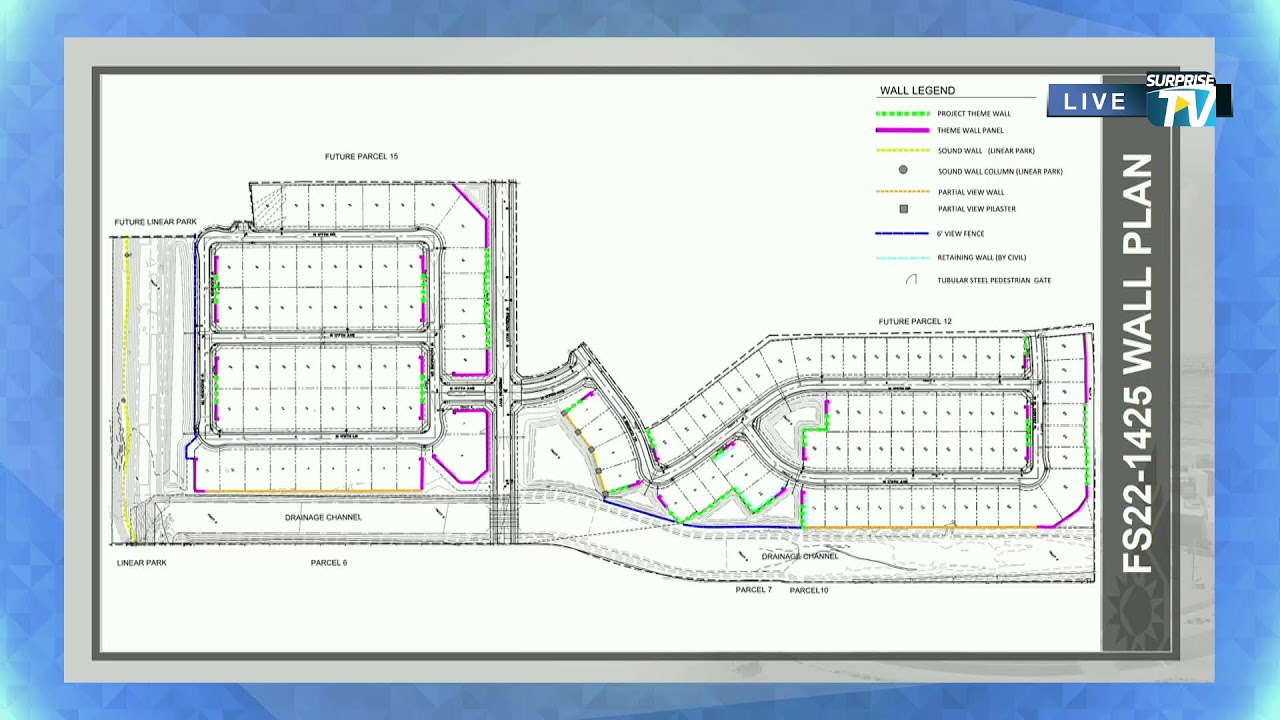Click the magenta Theme Wall Panel legend line
This screenshot has width=1280, height=720.
coord(903,130)
